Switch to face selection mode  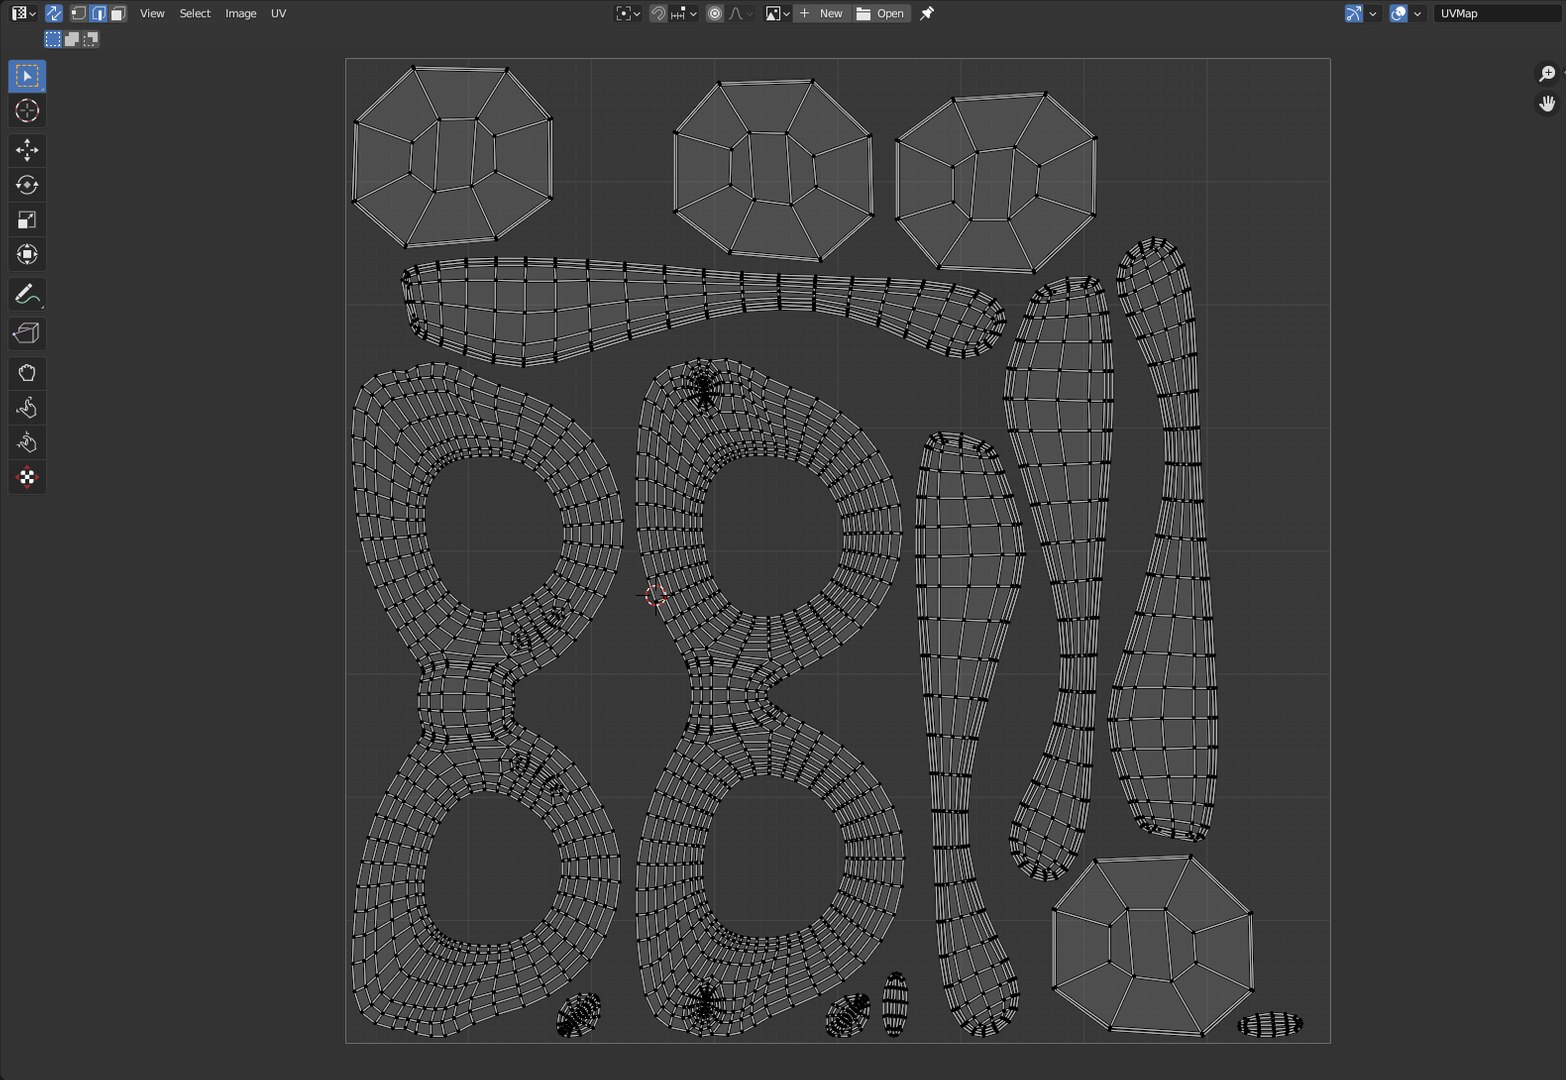click(117, 13)
